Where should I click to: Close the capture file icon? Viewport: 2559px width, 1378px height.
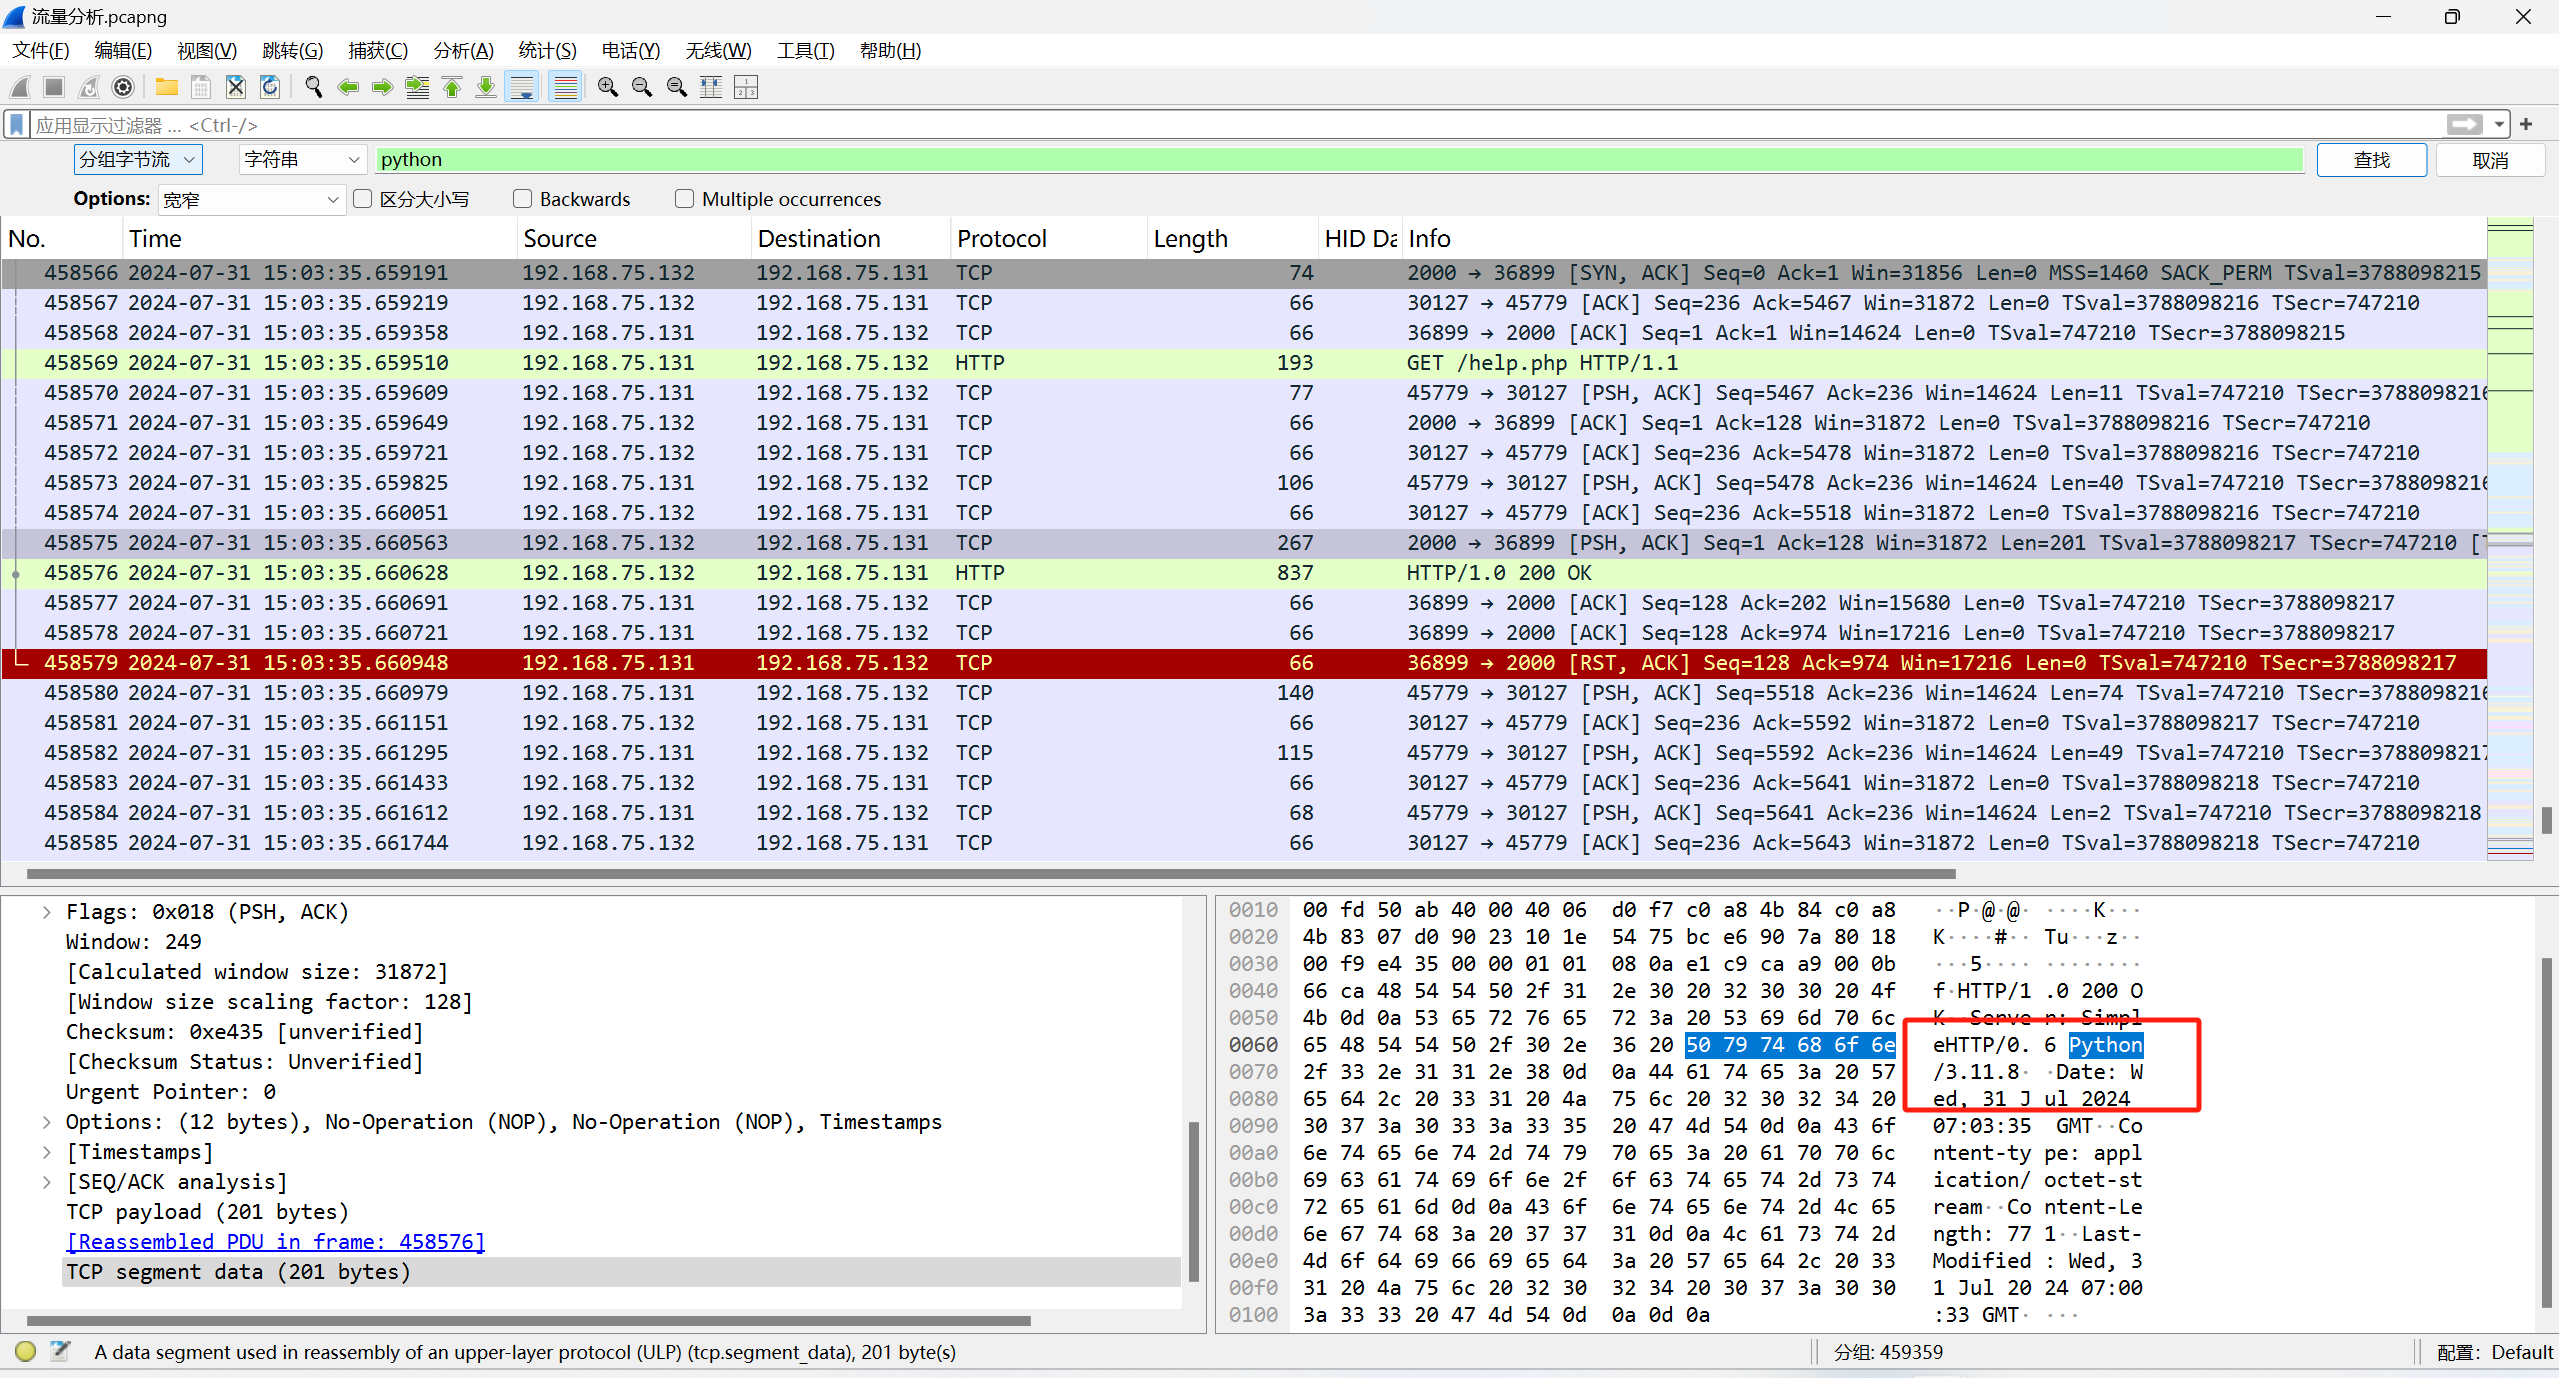click(235, 88)
